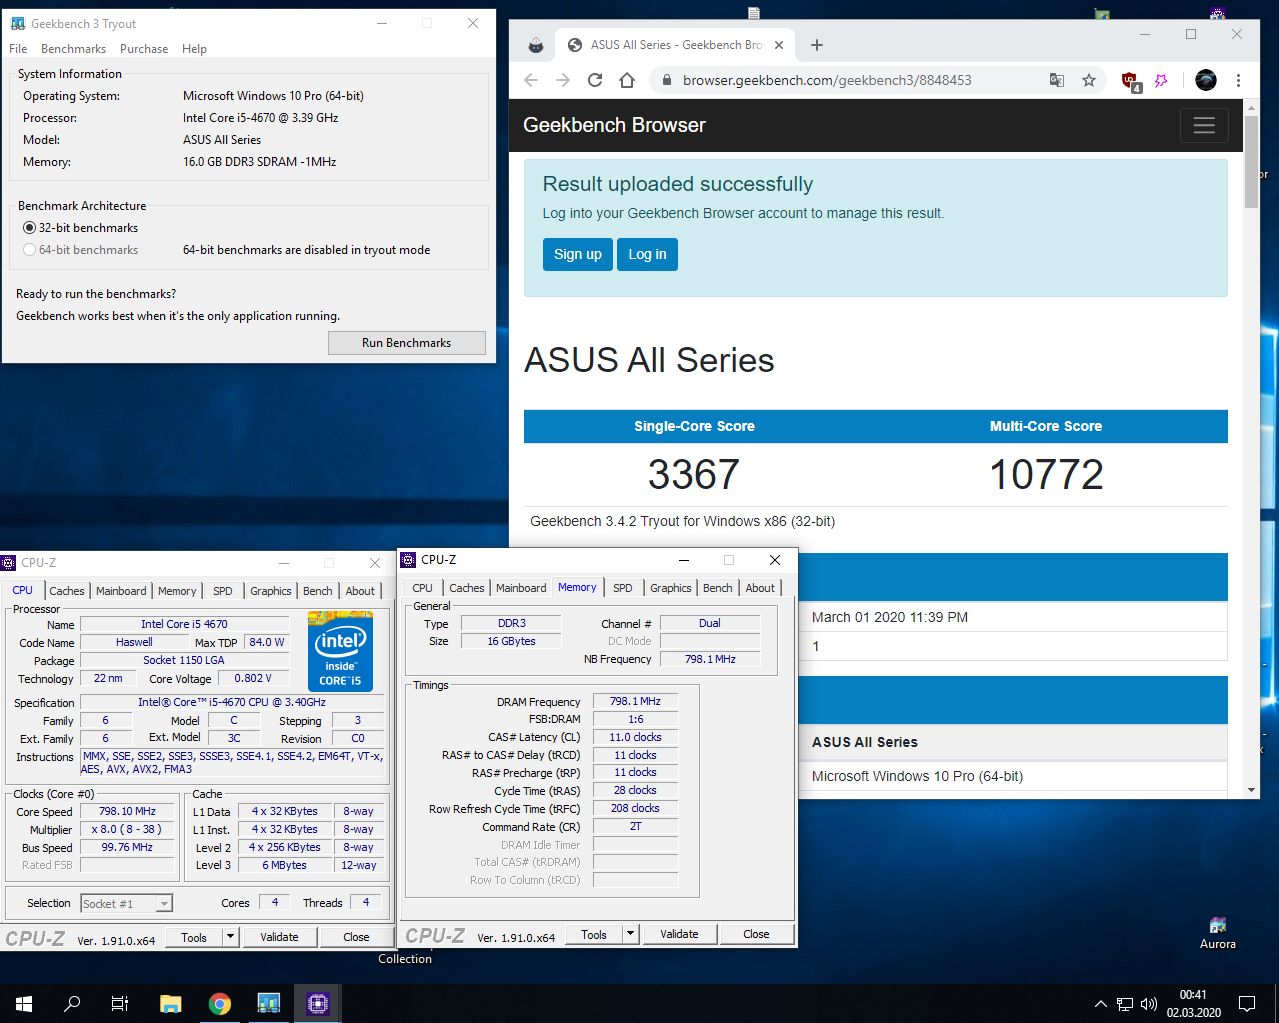Open the translate page icon in address bar
The image size is (1279, 1023).
[x=1057, y=80]
